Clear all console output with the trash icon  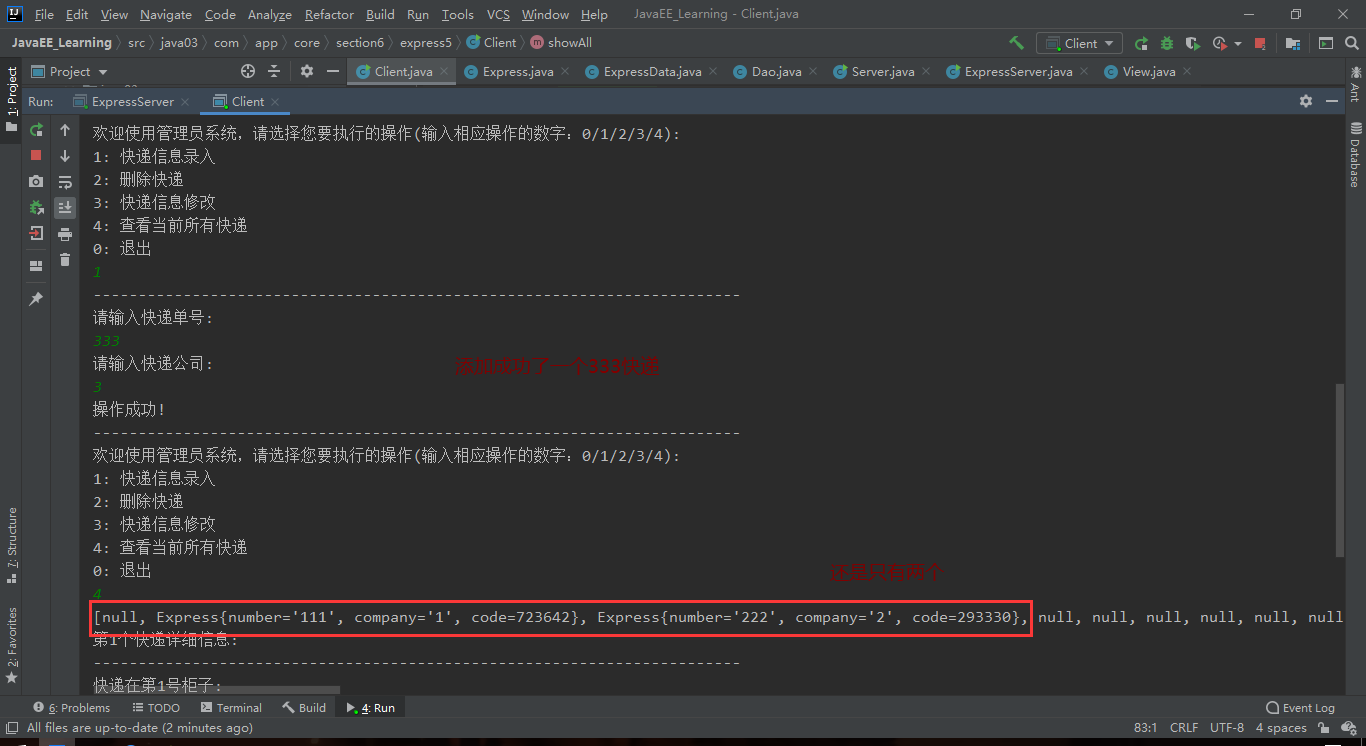[x=65, y=260]
